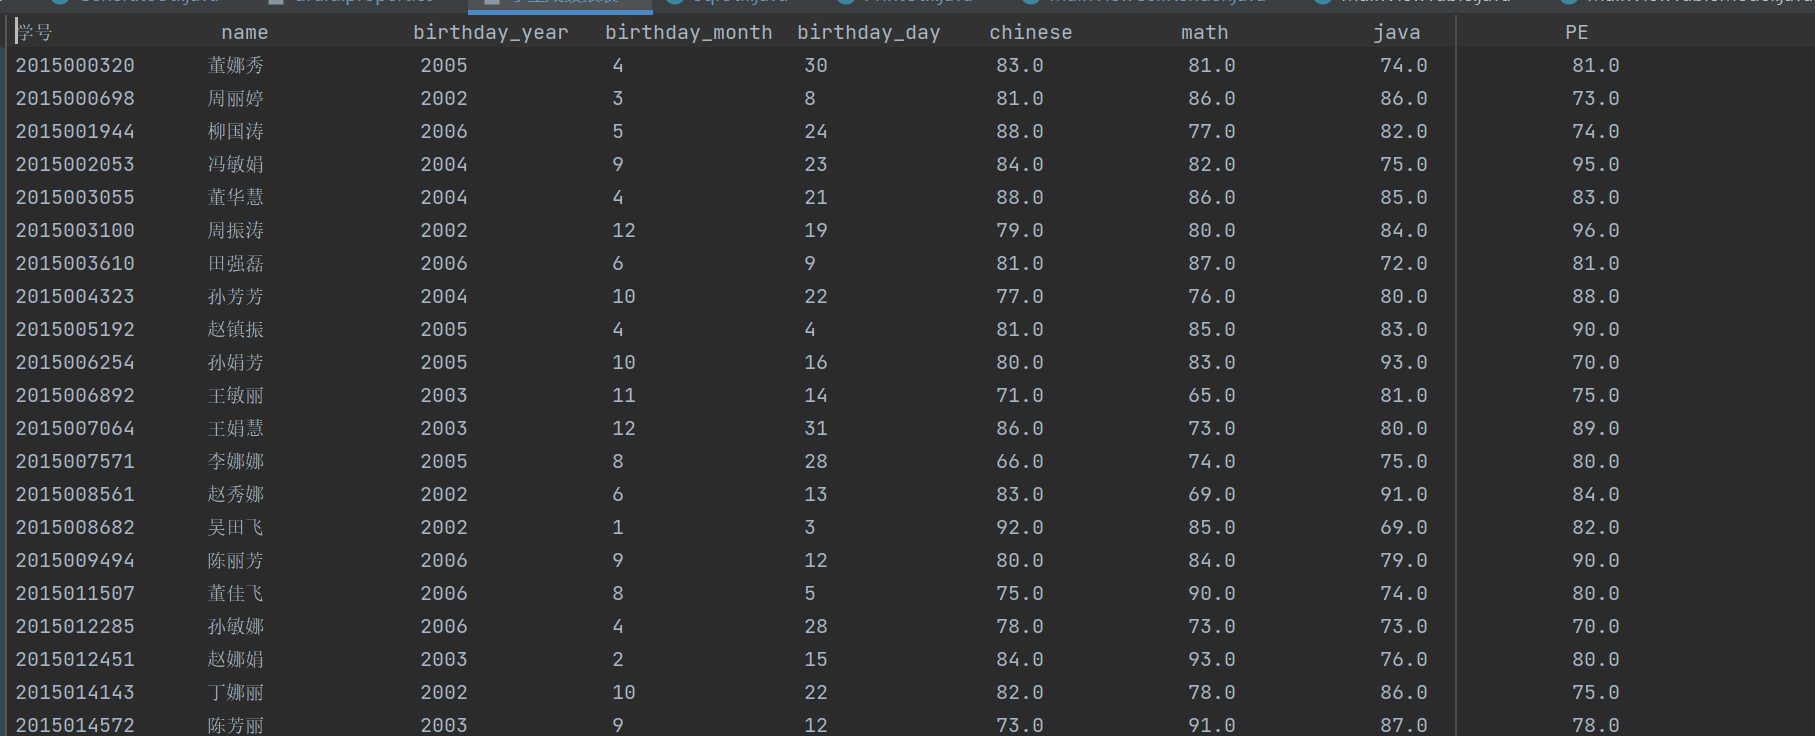
Task: Click the 学号 column header
Action: click(36, 33)
